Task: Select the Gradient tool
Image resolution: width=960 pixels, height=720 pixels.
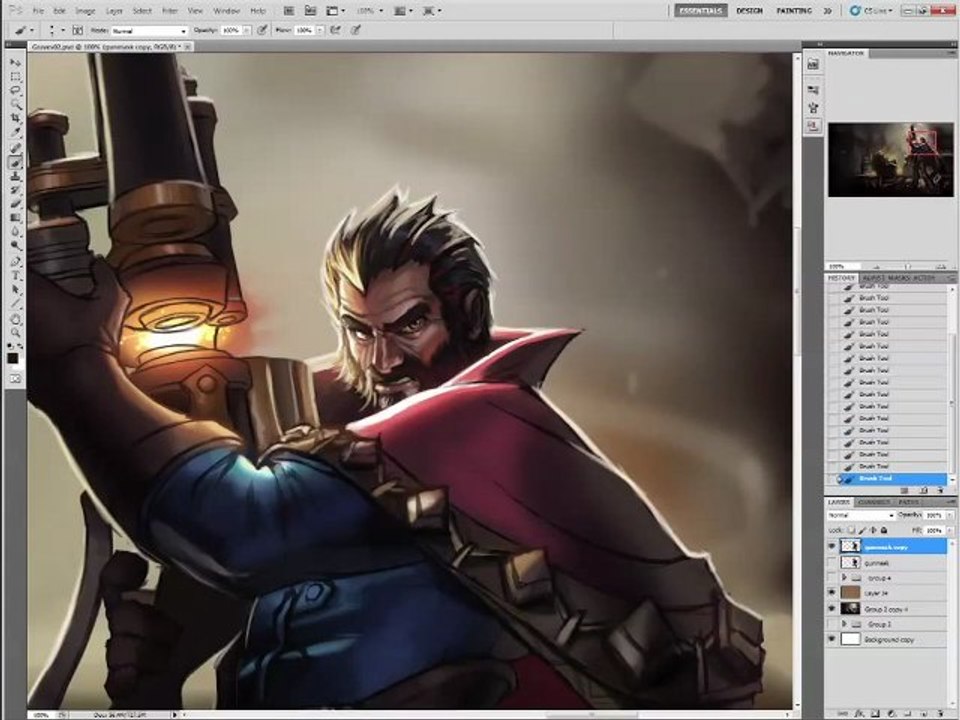Action: click(15, 218)
